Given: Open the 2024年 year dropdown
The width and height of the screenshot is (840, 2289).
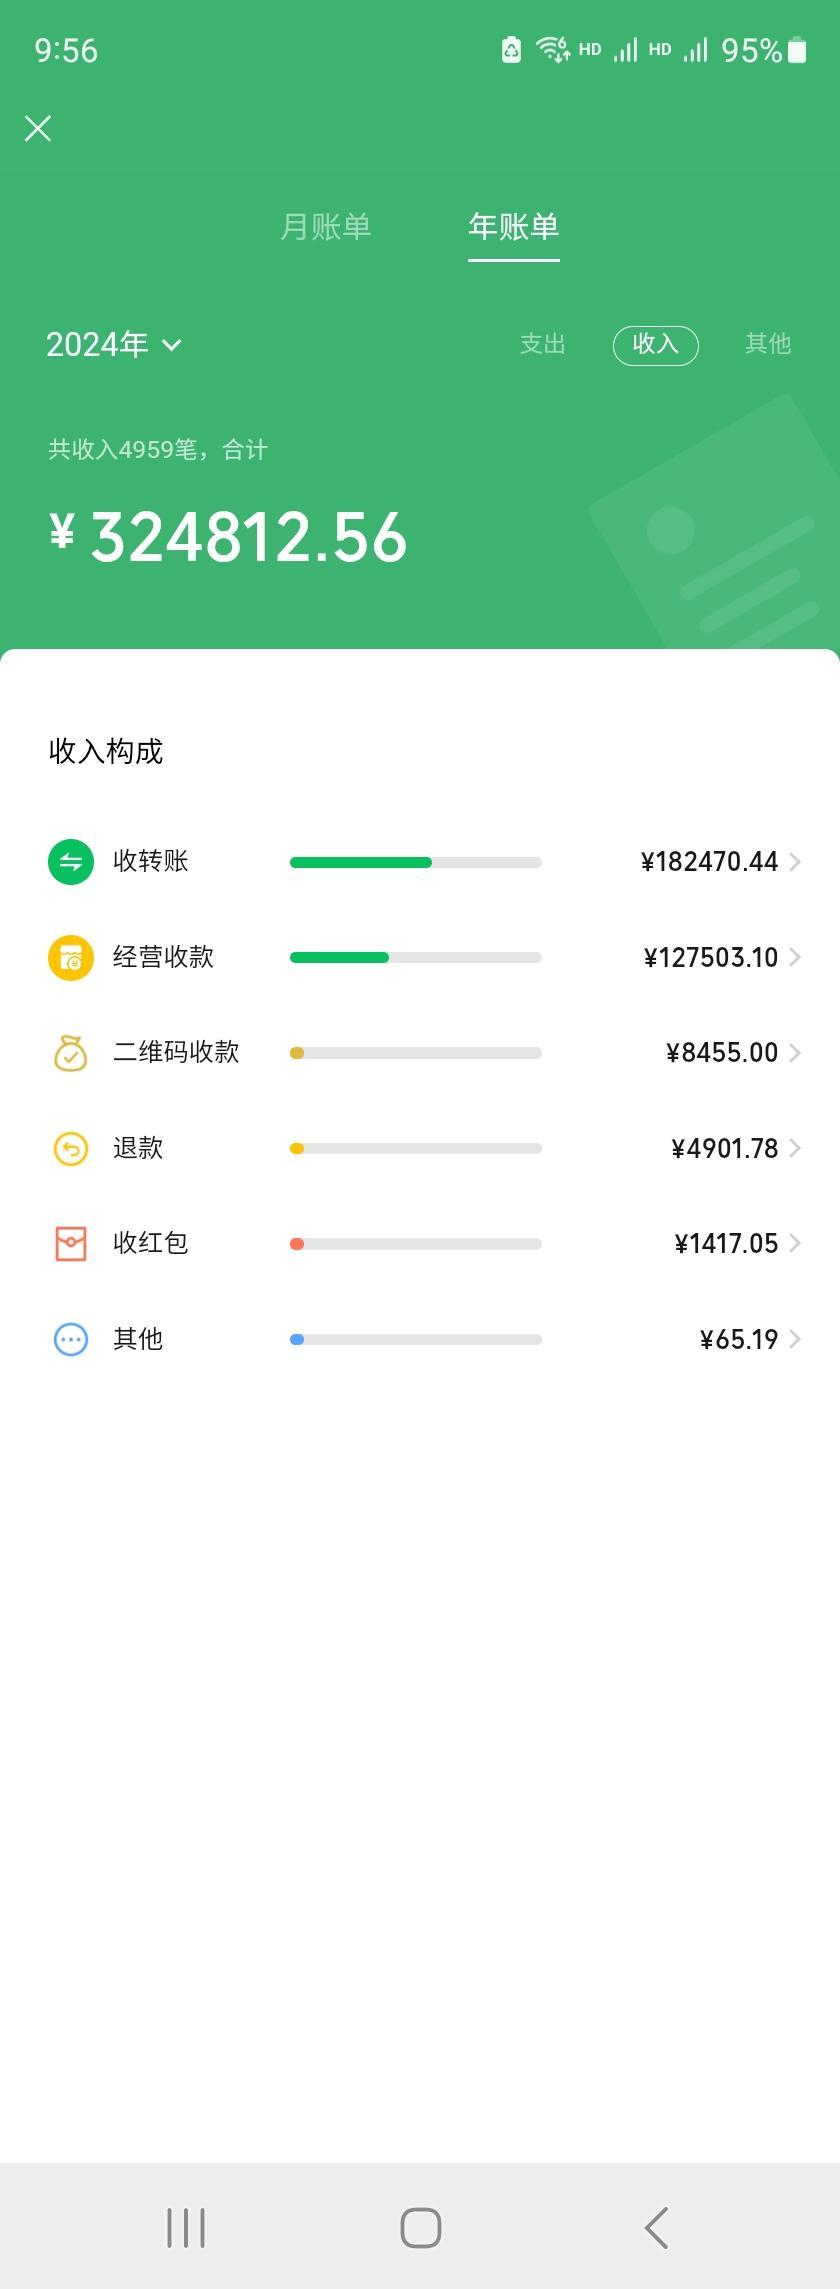Looking at the screenshot, I should 114,344.
